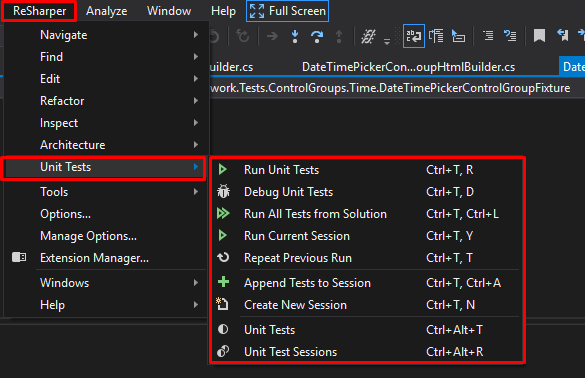The image size is (585, 378).
Task: Click the toolbar icon before the overflow arrow
Action: click(x=368, y=36)
